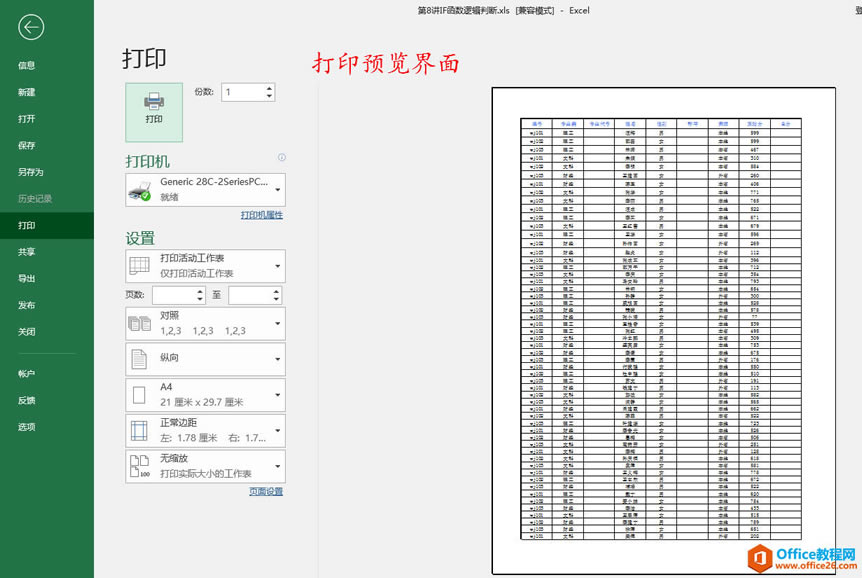Image resolution: width=862 pixels, height=578 pixels.
Task: Open 帐户 in the sidebar
Action: pos(47,374)
